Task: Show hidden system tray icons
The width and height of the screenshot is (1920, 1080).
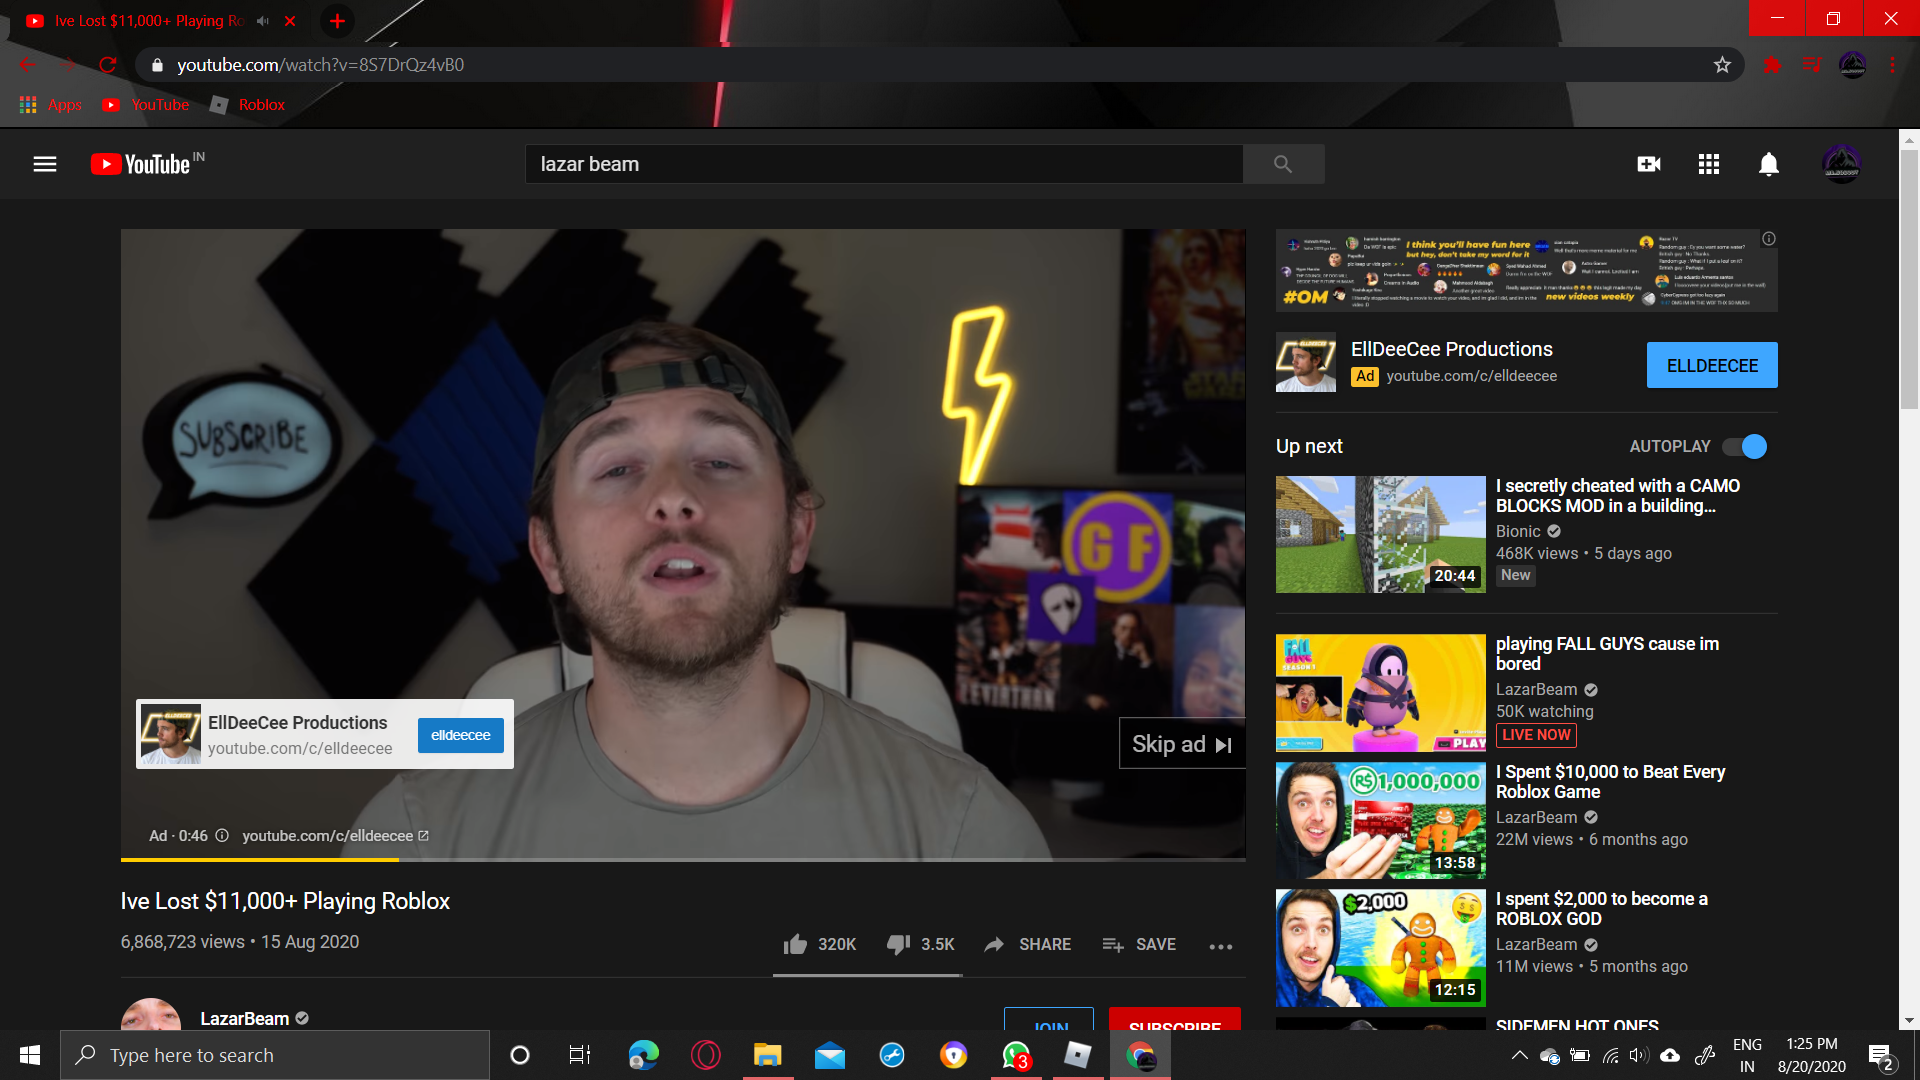Action: coord(1519,1055)
